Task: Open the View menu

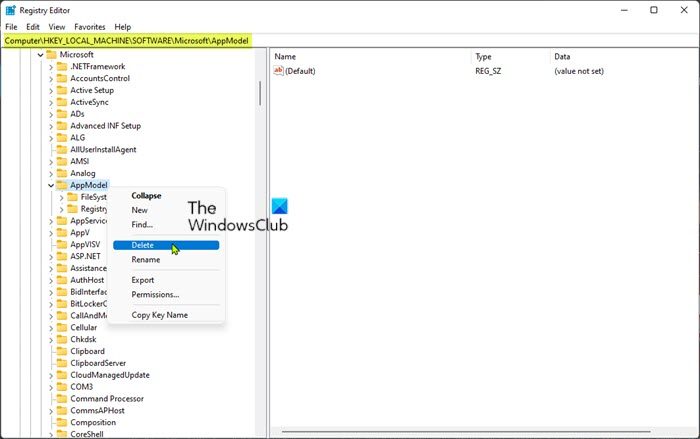Action: tap(57, 27)
